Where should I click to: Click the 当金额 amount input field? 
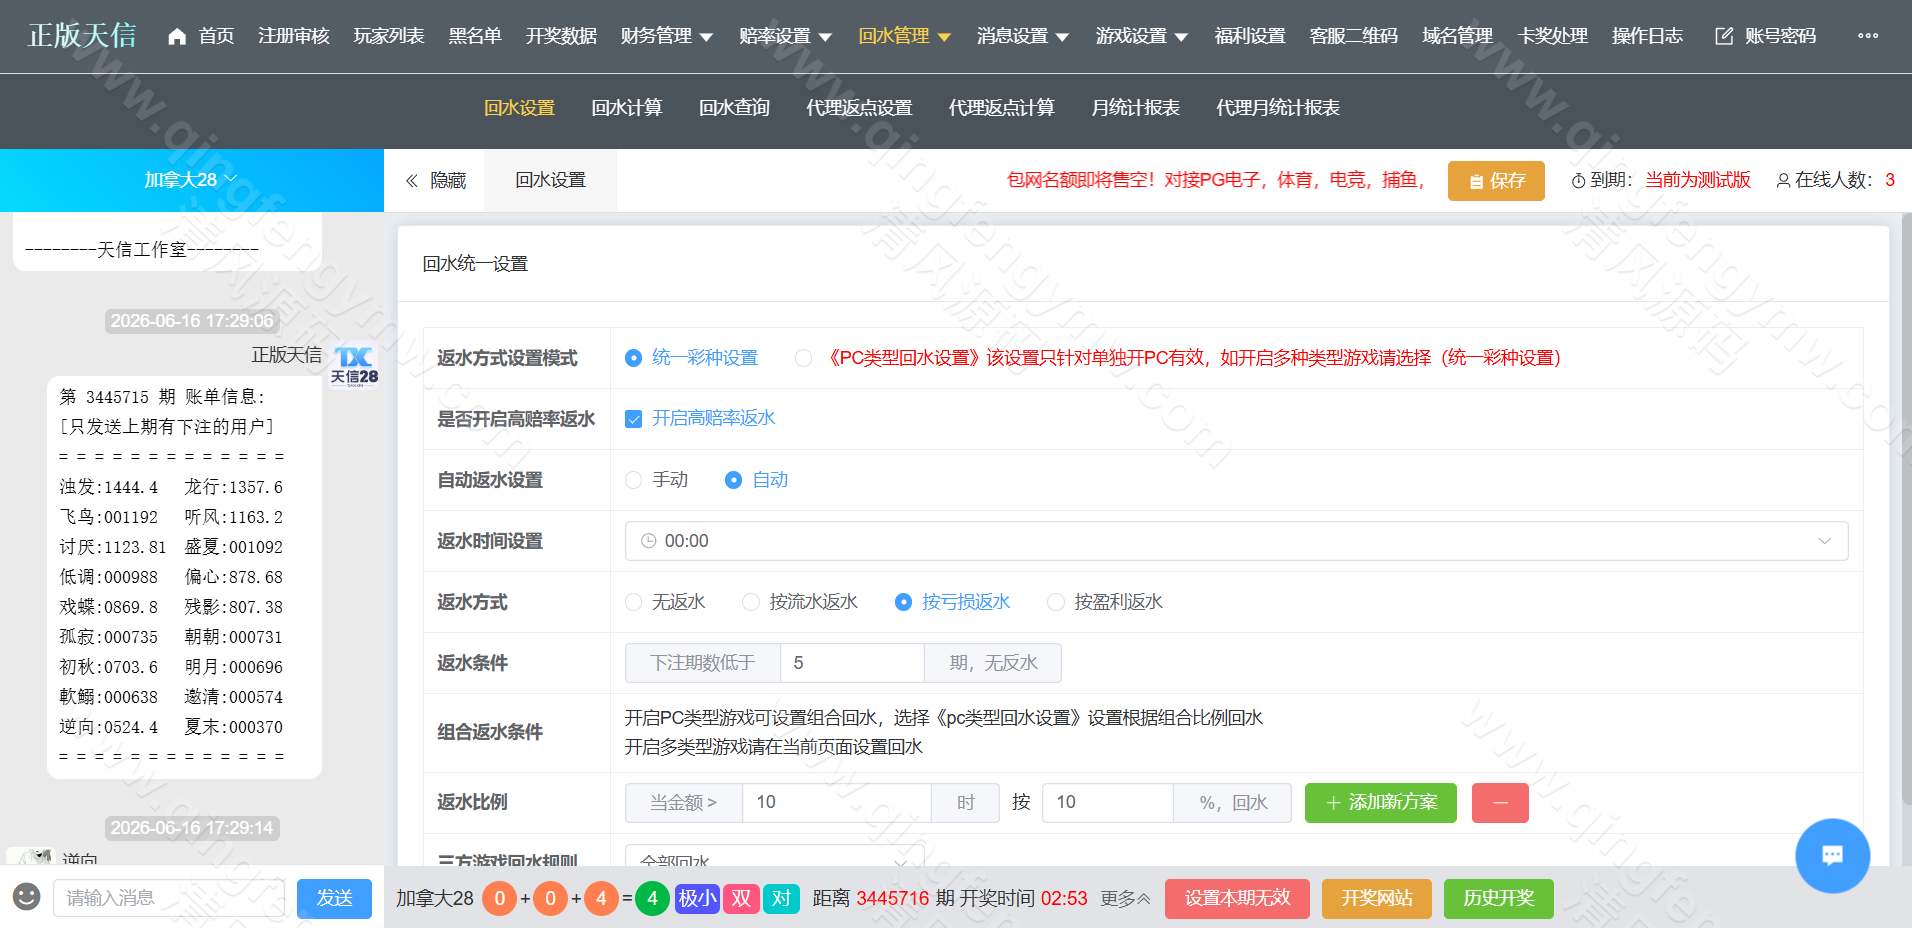point(836,803)
